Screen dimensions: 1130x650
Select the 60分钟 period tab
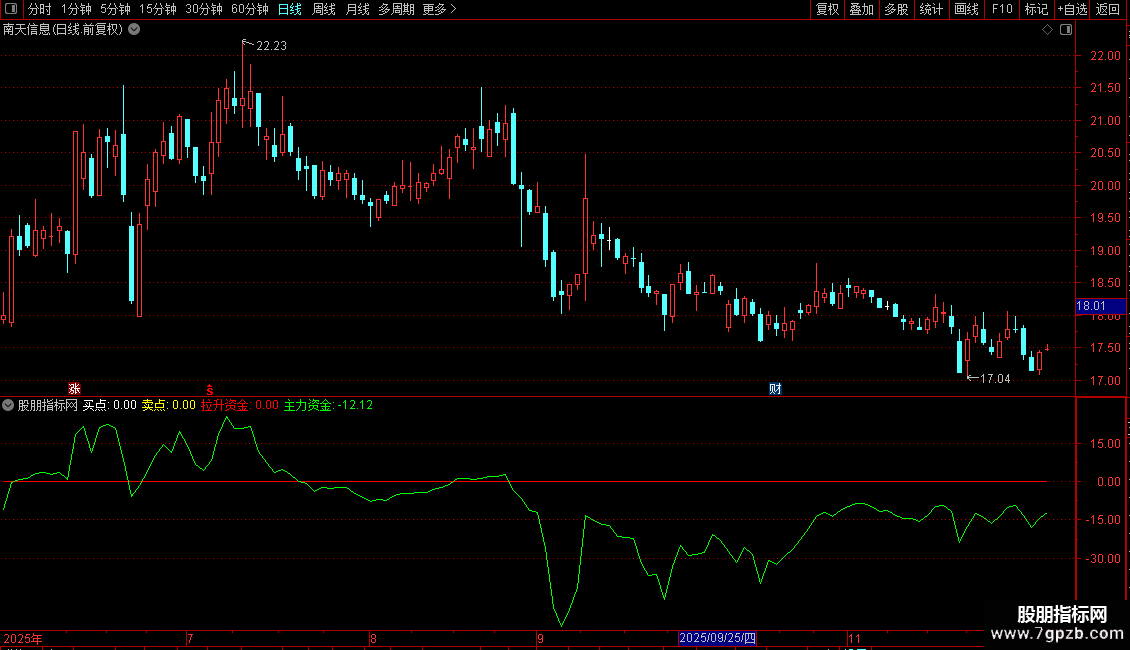click(x=250, y=9)
